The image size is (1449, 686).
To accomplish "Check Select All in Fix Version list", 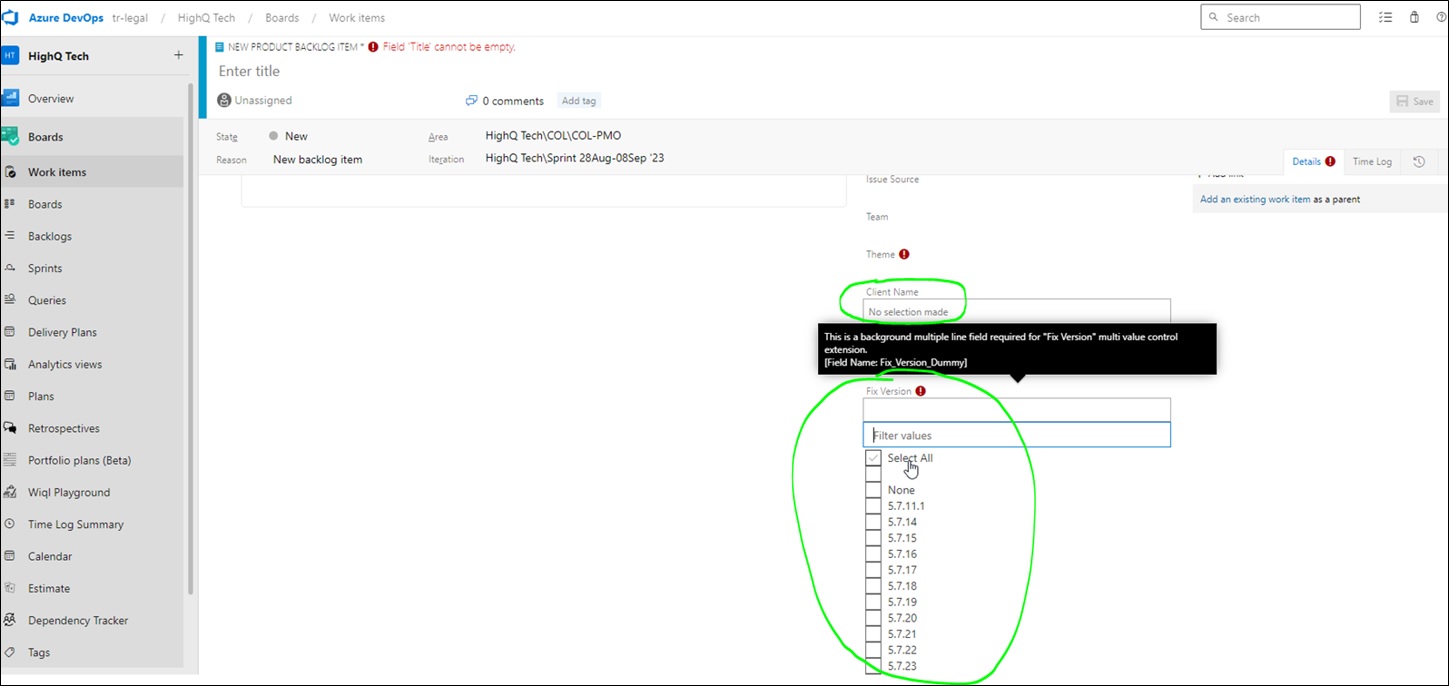I will click(872, 458).
